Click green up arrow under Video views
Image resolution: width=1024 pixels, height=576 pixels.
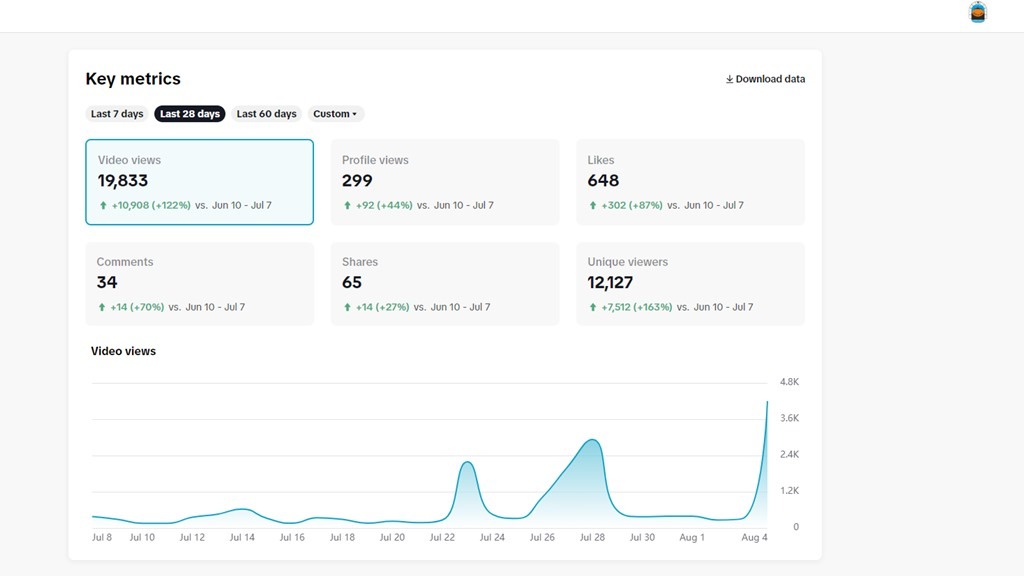coord(103,206)
